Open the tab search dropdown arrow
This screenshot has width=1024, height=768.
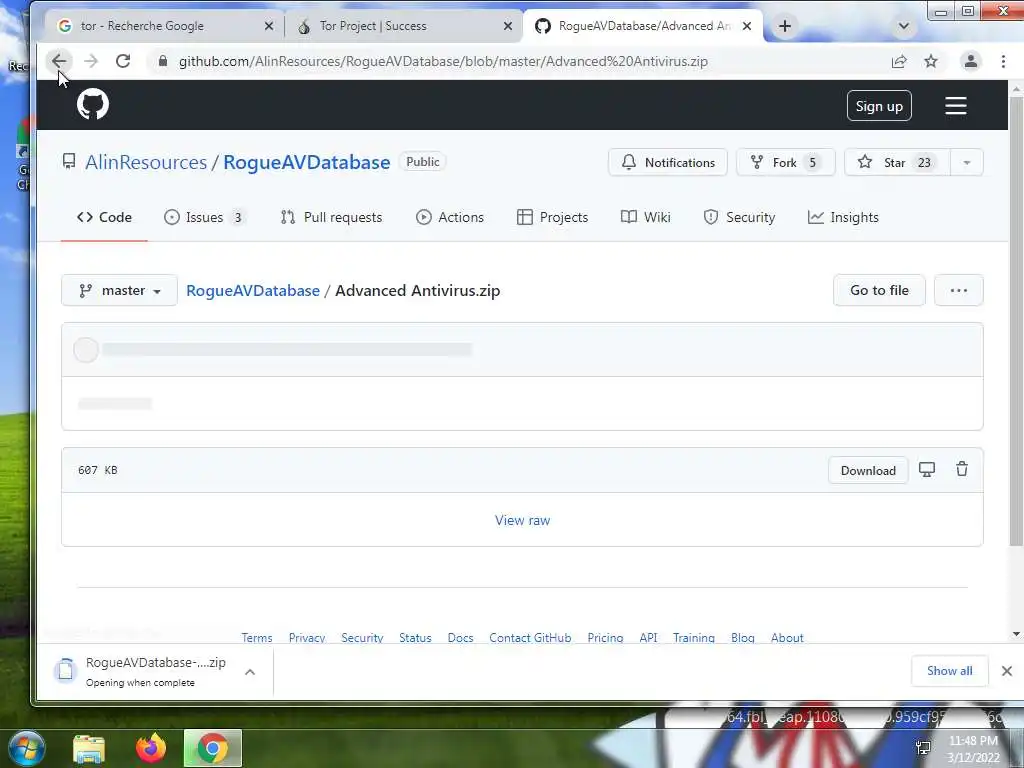[904, 26]
